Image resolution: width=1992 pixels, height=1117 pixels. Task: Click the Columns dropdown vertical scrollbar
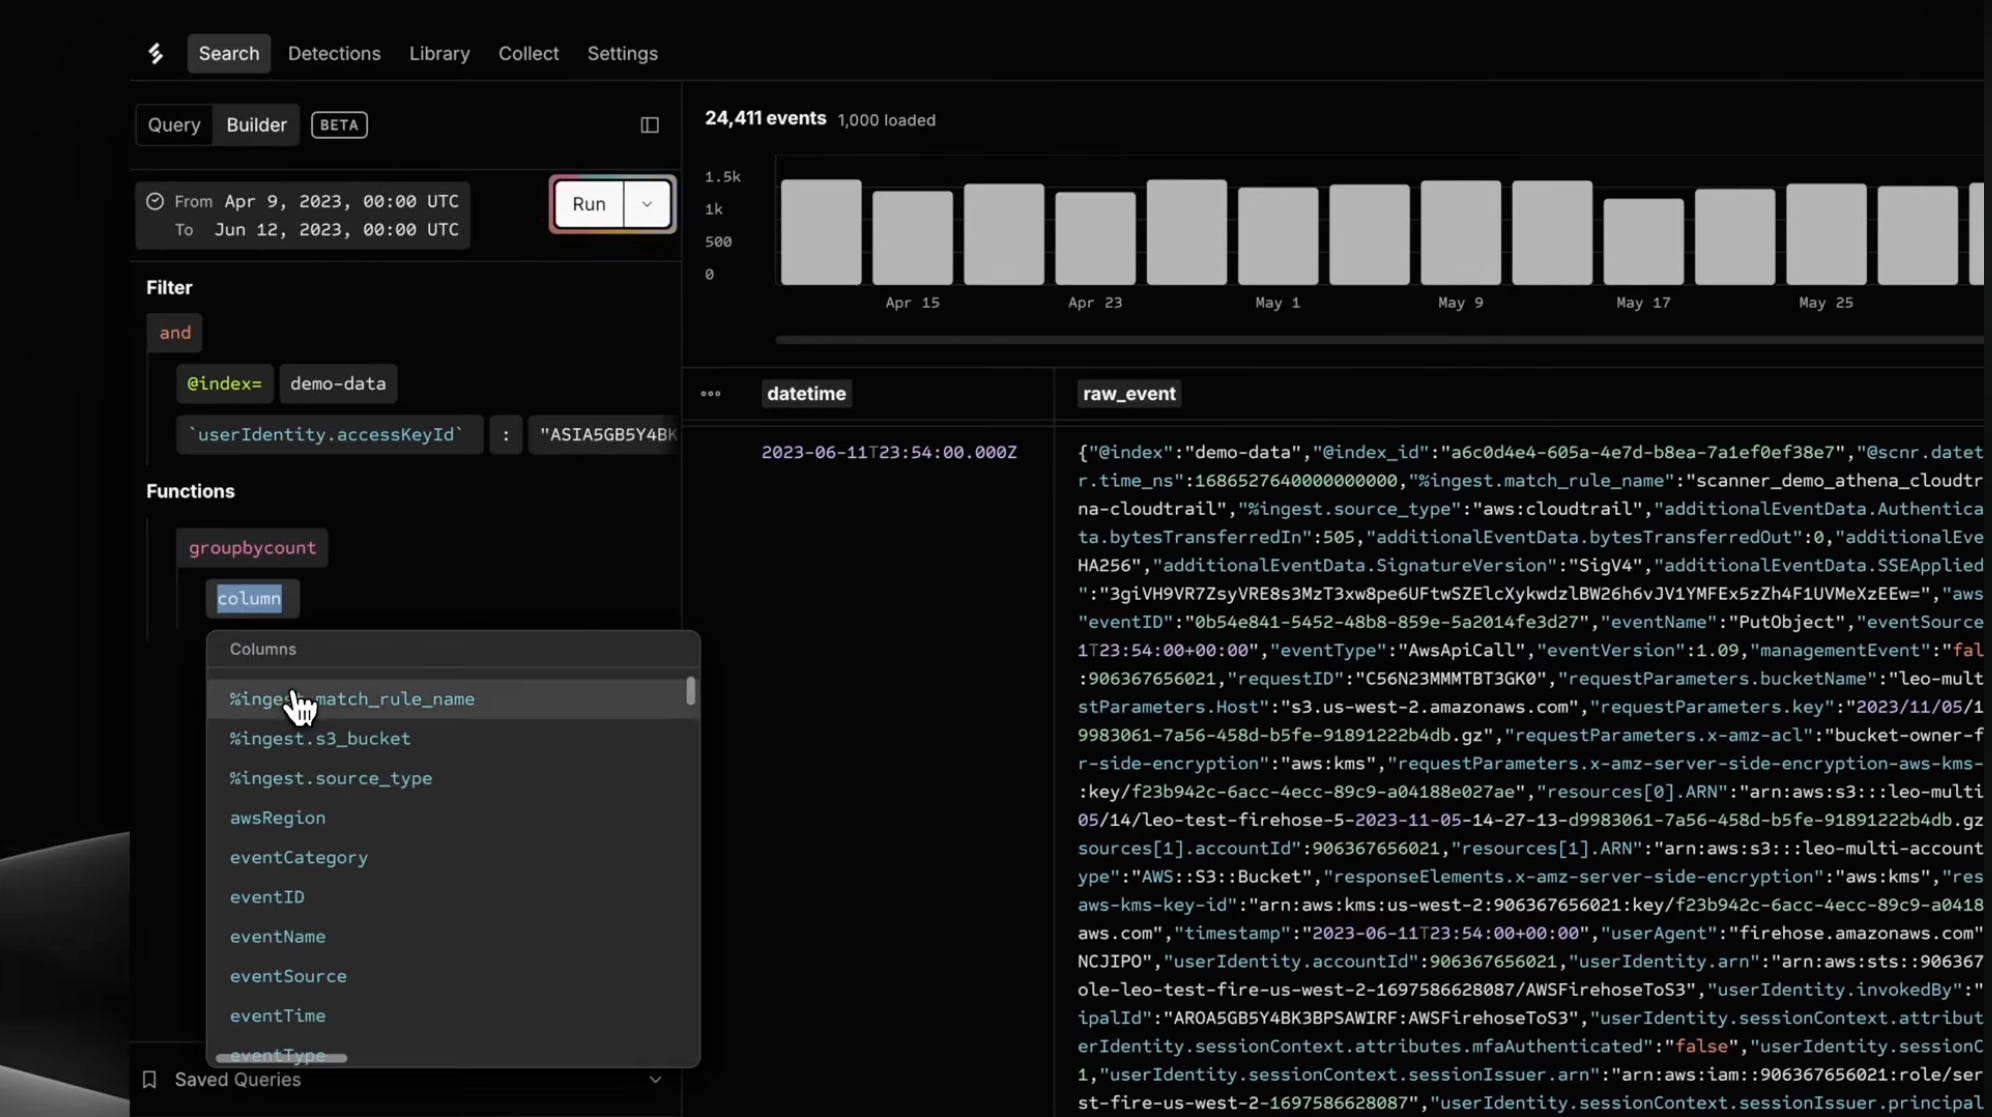pyautogui.click(x=691, y=691)
